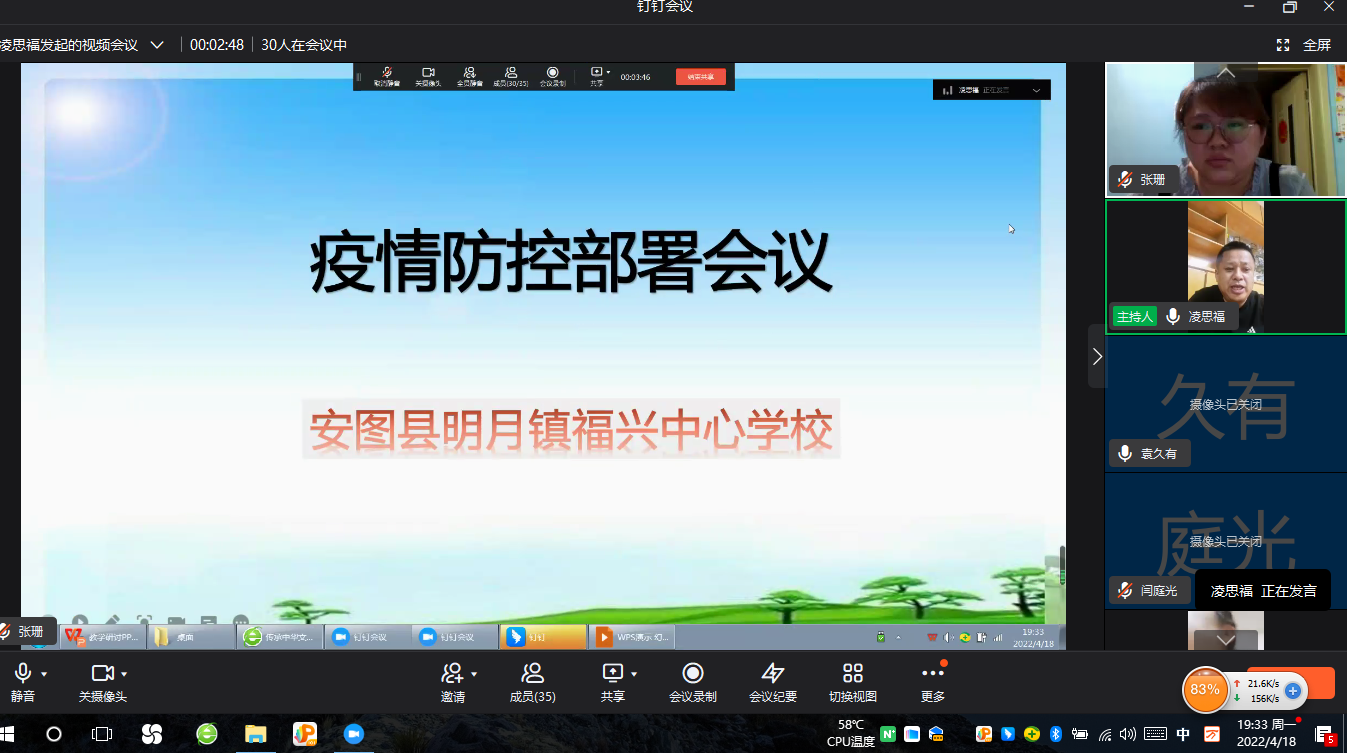Image resolution: width=1347 pixels, height=753 pixels.
Task: Toggle the 静音 microphone mute
Action: (23, 673)
